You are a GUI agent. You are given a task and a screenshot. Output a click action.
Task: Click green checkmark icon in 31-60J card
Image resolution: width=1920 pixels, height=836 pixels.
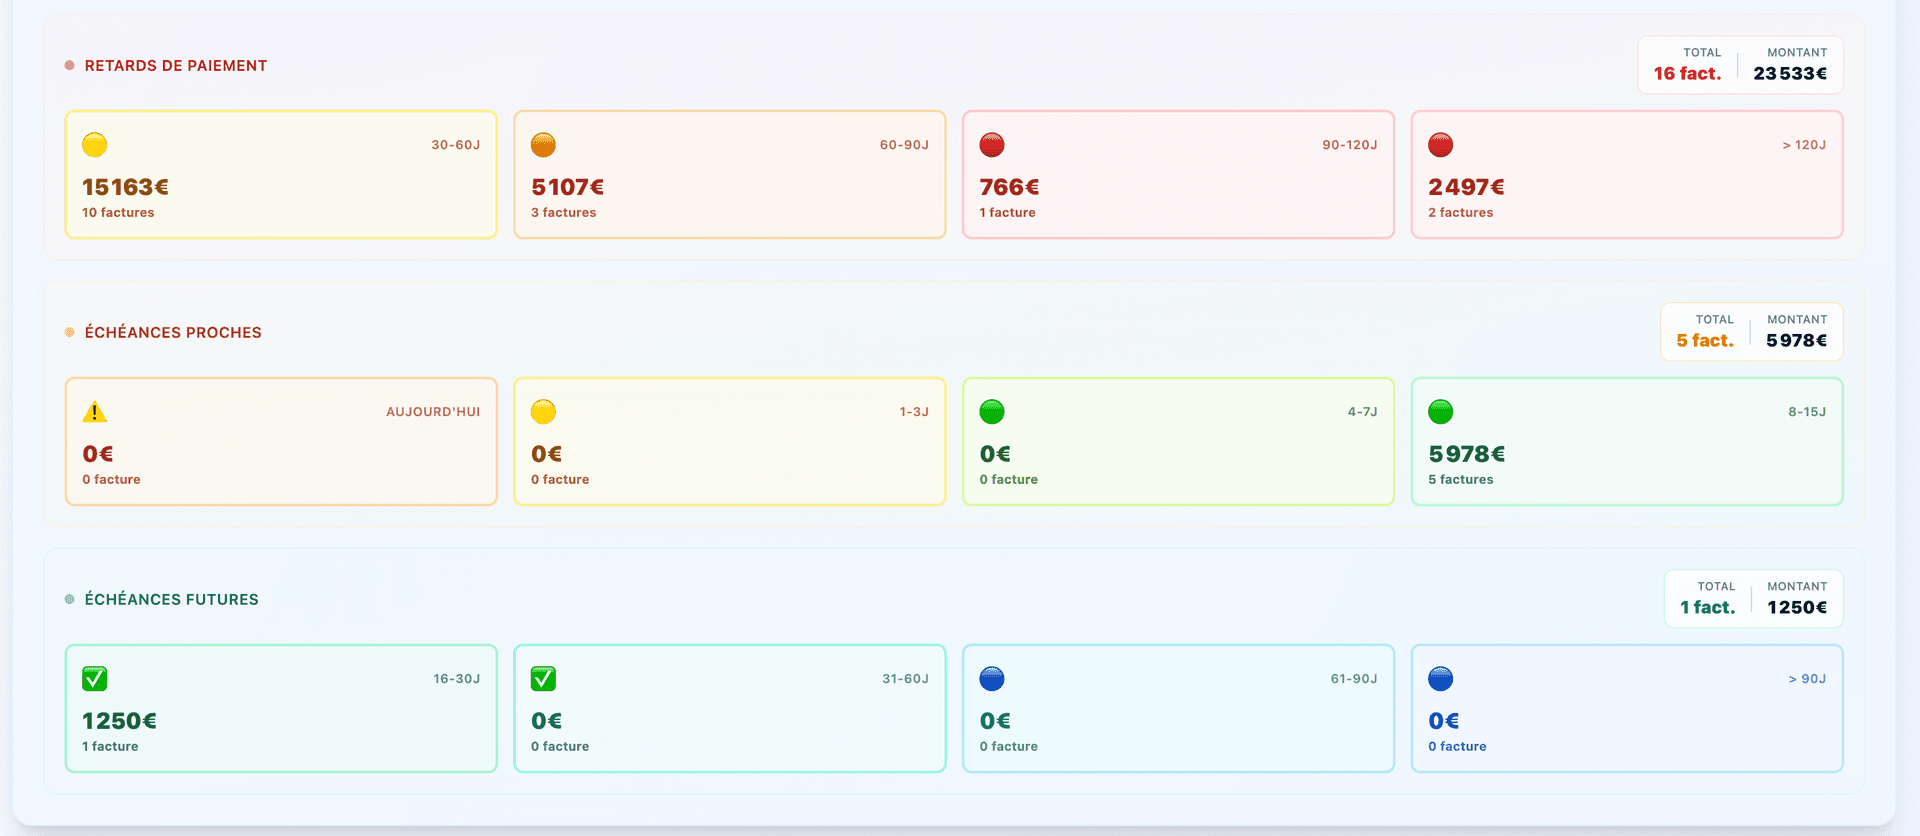click(543, 679)
